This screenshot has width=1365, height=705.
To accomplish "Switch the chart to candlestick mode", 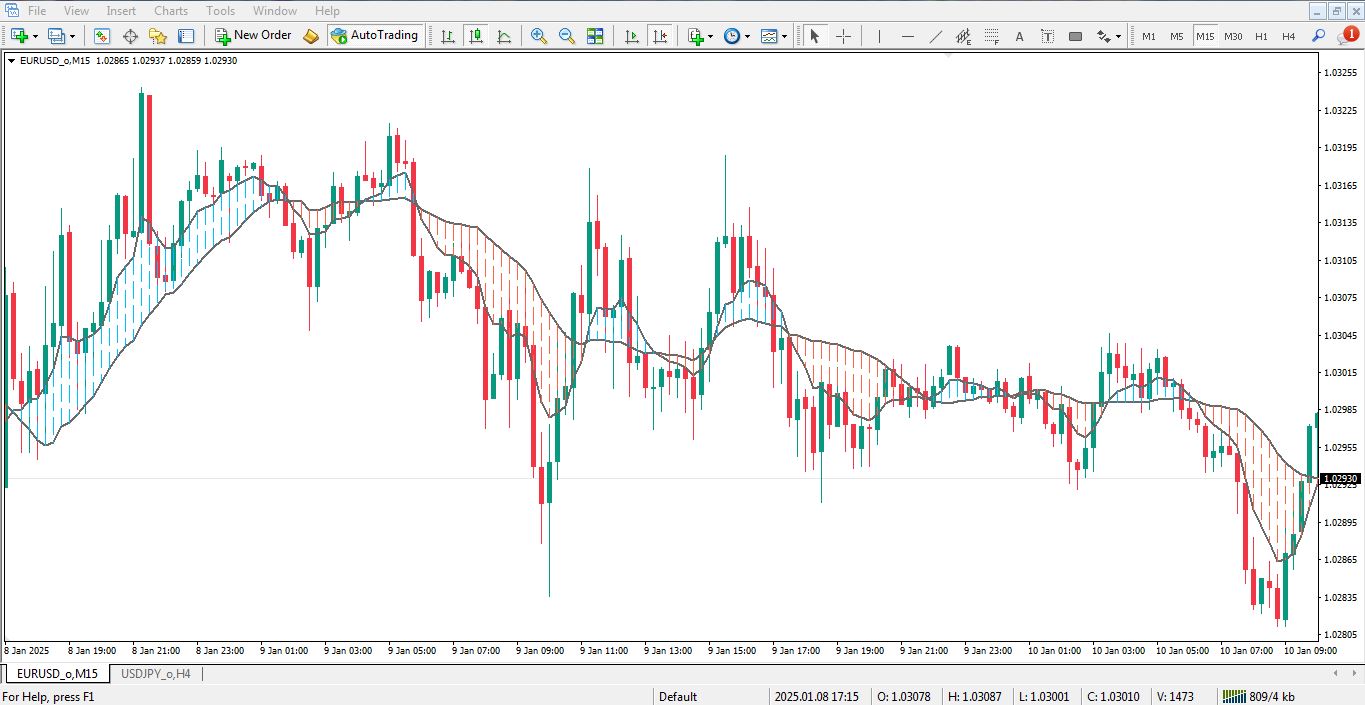I will click(476, 36).
